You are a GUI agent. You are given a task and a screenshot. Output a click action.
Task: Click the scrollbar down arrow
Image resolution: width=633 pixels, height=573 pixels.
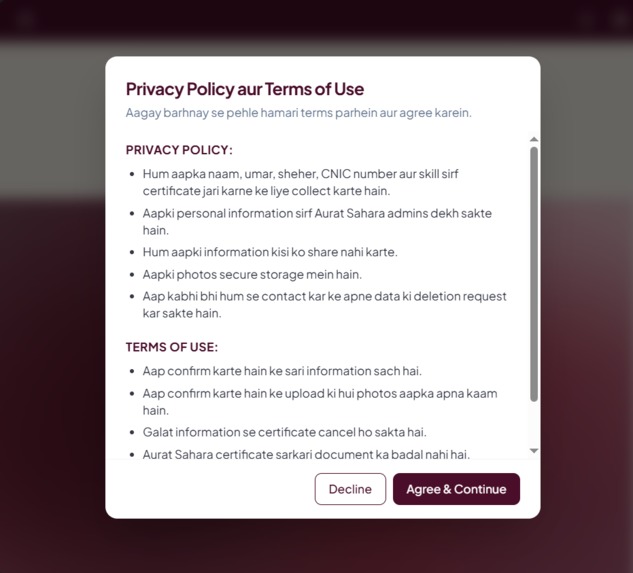pyautogui.click(x=534, y=451)
